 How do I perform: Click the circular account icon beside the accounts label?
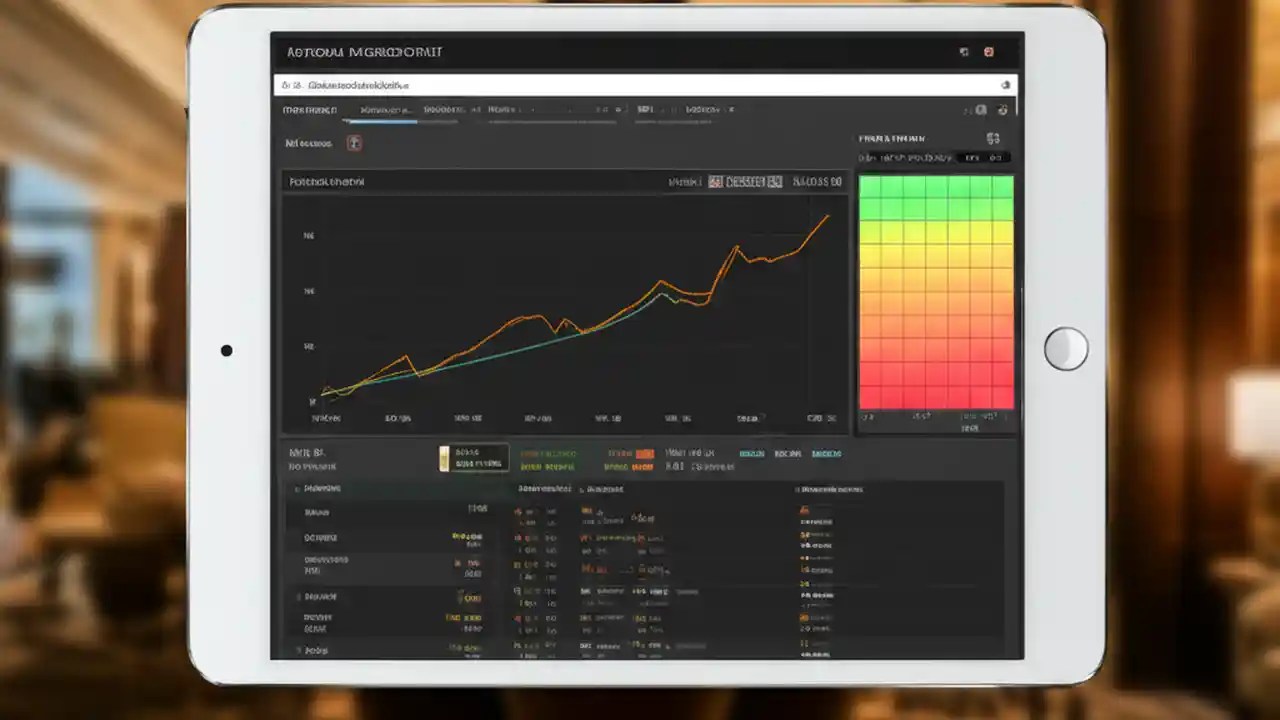pyautogui.click(x=354, y=143)
